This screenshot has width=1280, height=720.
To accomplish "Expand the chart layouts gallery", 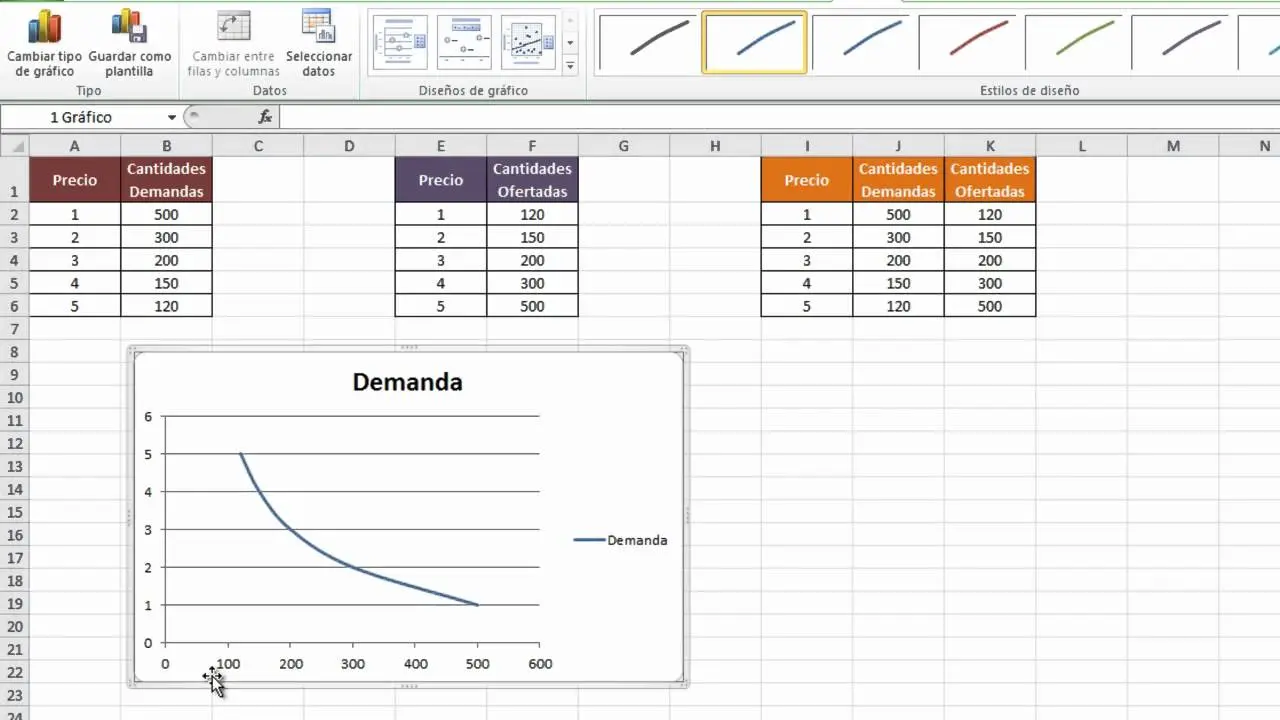I will point(570,66).
